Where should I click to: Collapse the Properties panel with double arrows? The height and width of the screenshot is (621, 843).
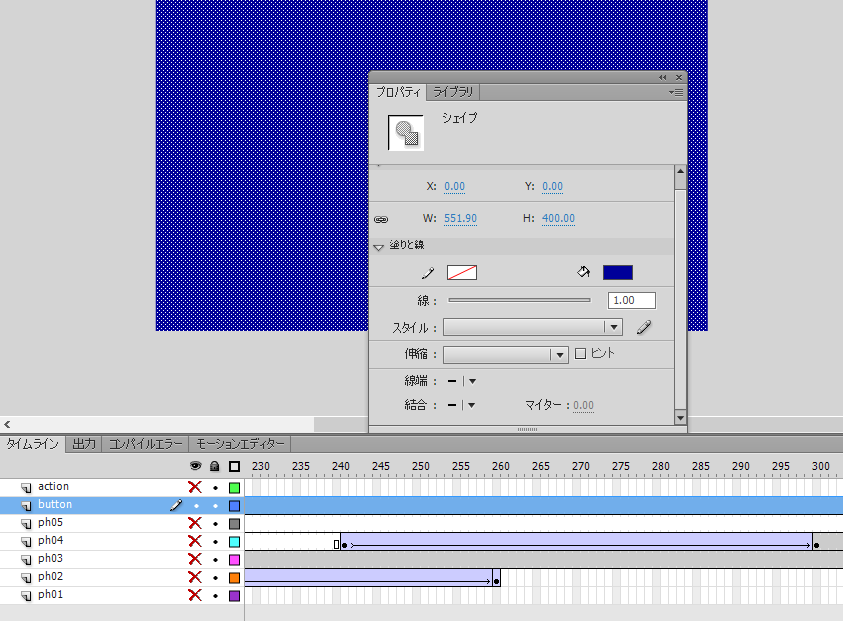point(662,77)
